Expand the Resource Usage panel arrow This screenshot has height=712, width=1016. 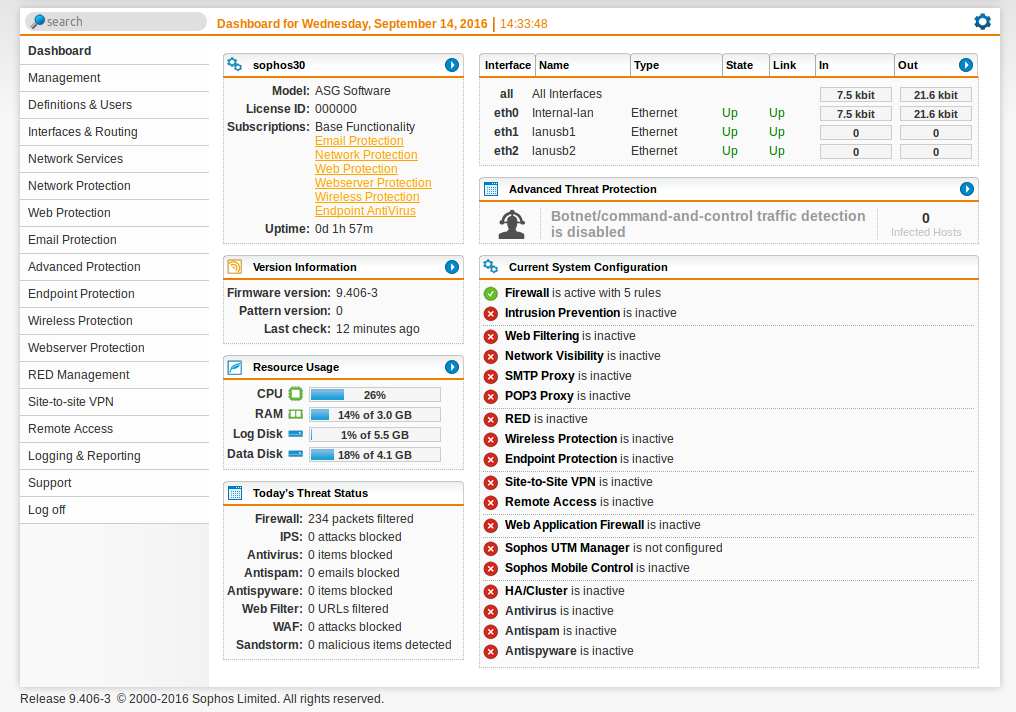tap(452, 367)
